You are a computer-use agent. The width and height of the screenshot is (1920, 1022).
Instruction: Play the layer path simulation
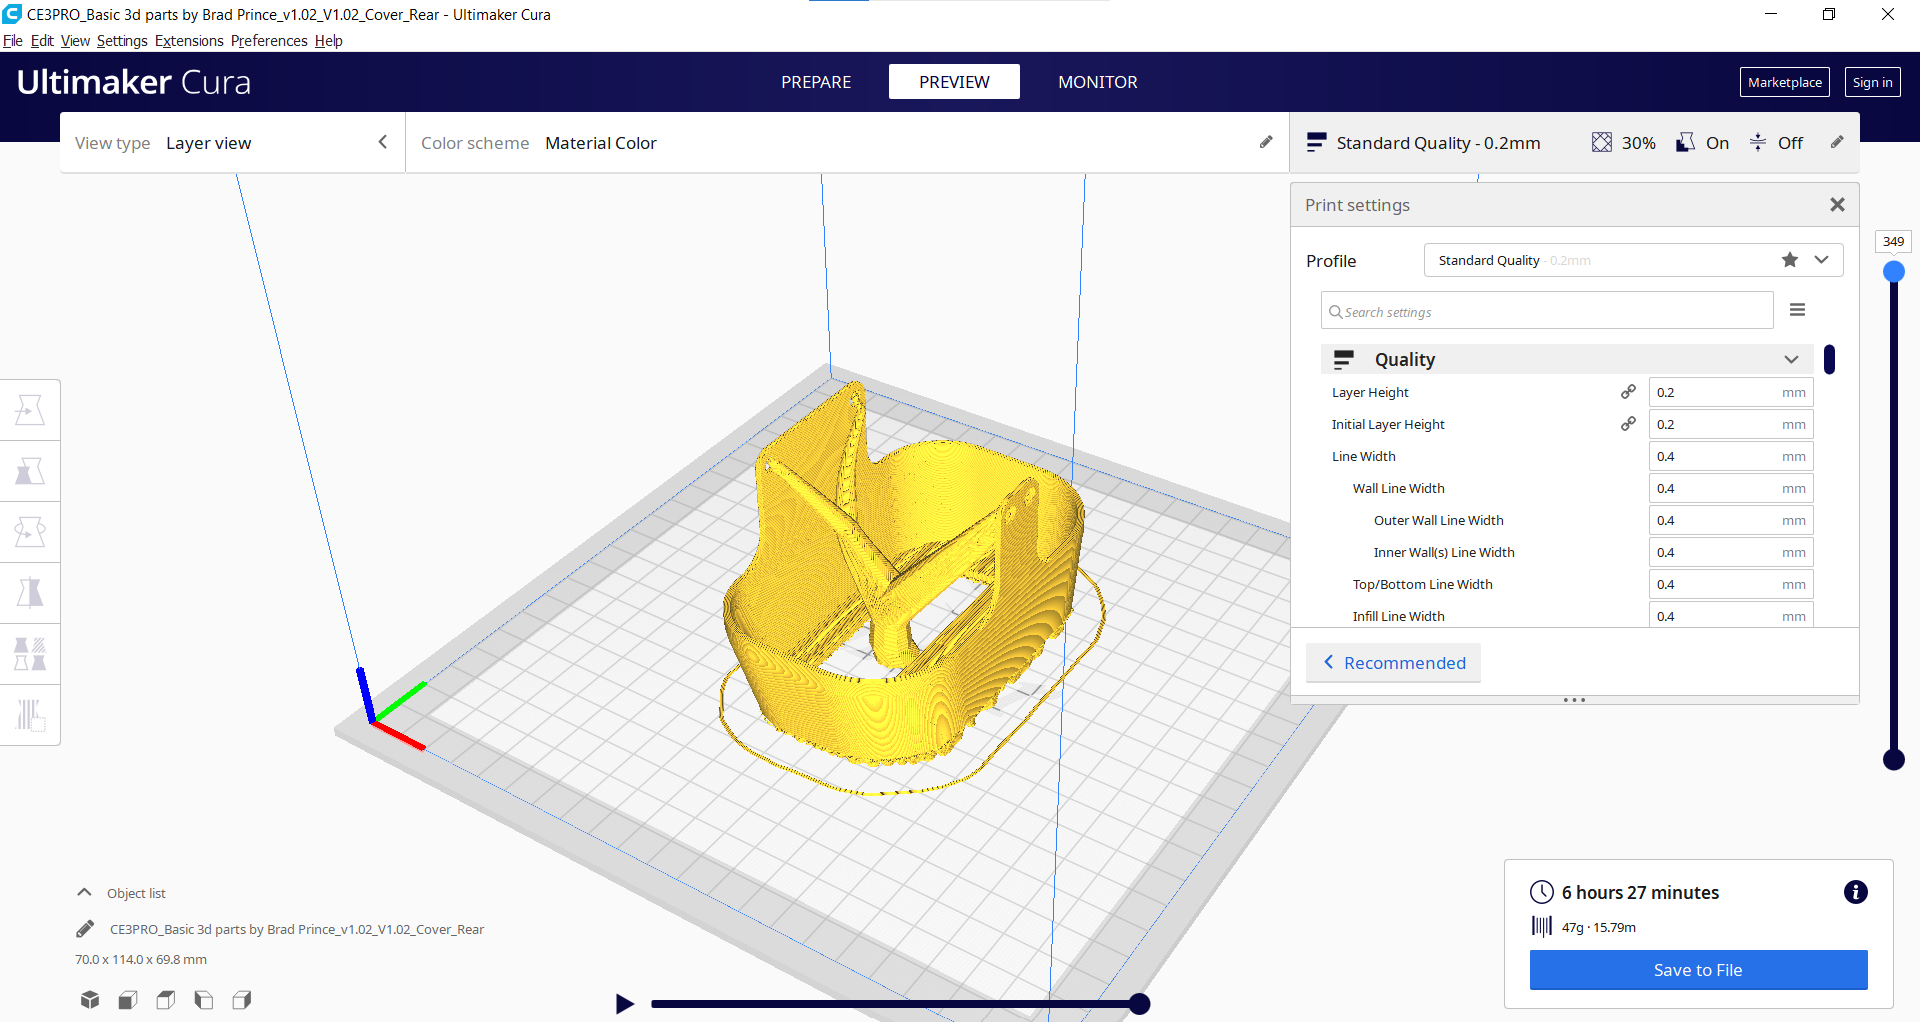[x=625, y=1003]
